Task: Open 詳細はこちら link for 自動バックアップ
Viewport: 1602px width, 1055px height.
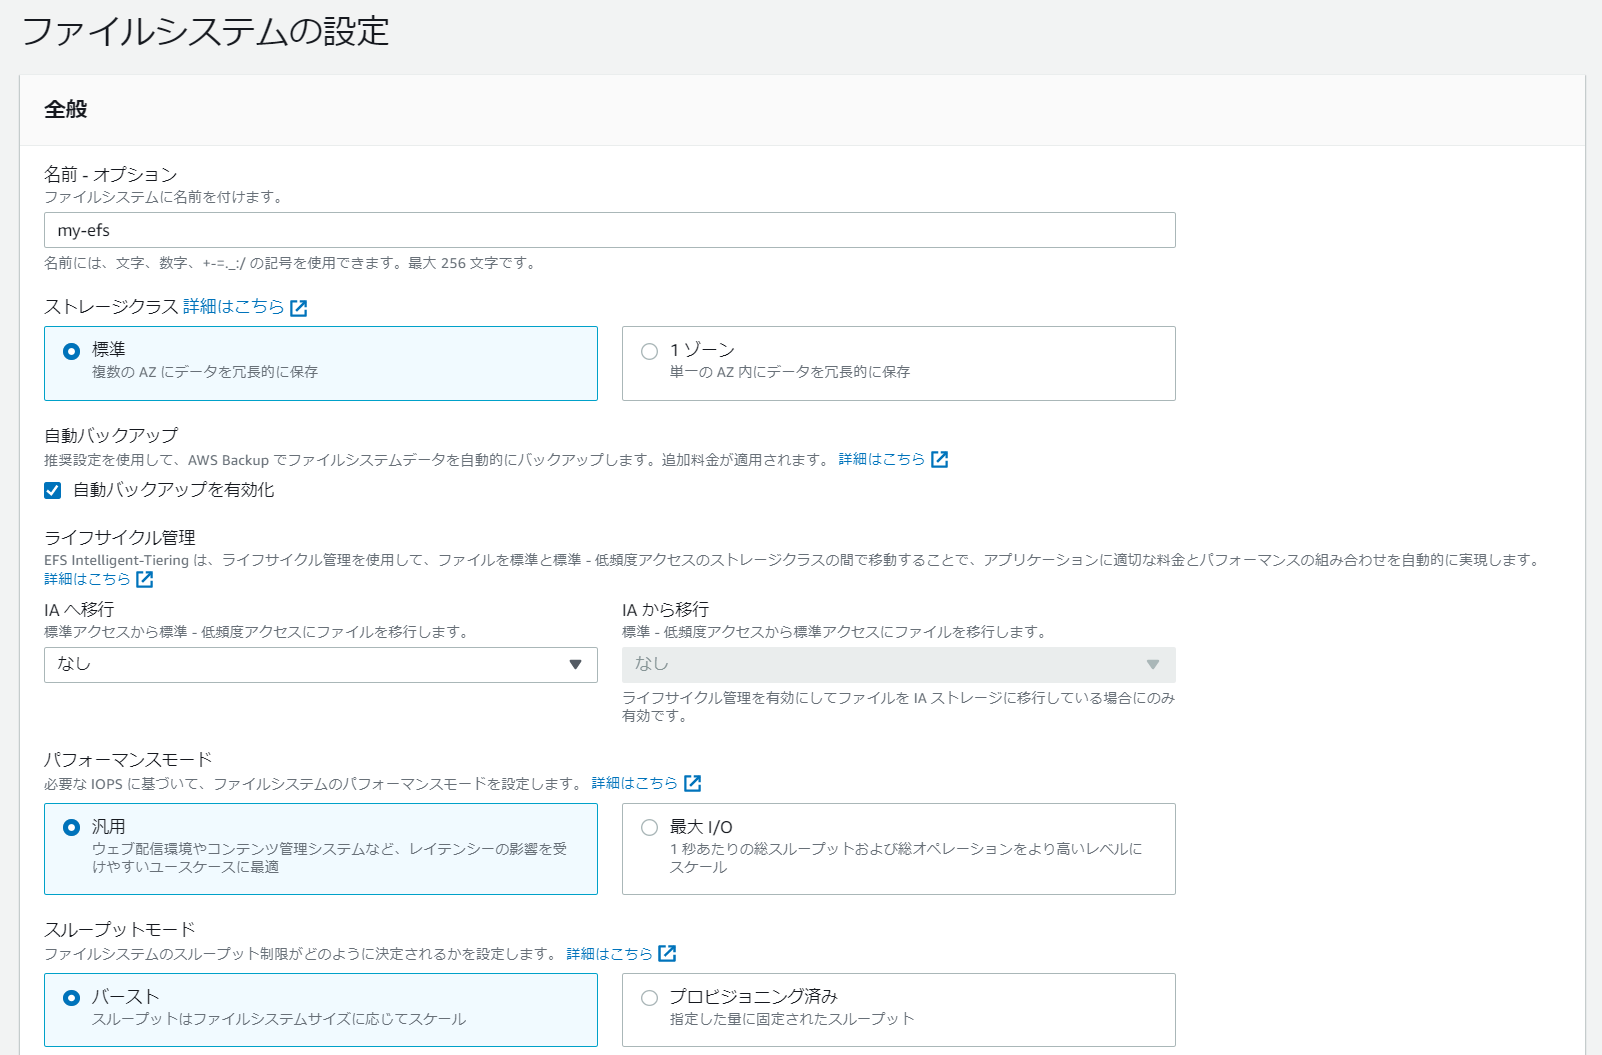Action: [x=882, y=459]
